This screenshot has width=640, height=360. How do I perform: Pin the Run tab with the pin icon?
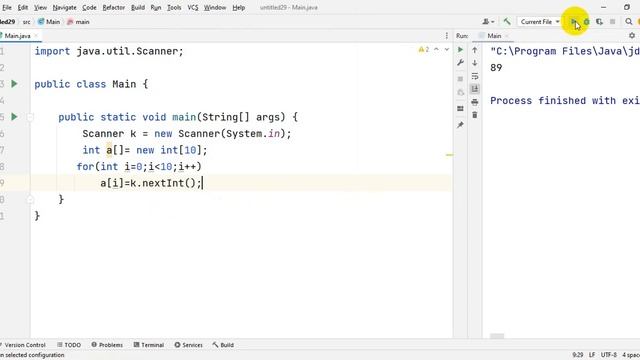click(460, 125)
